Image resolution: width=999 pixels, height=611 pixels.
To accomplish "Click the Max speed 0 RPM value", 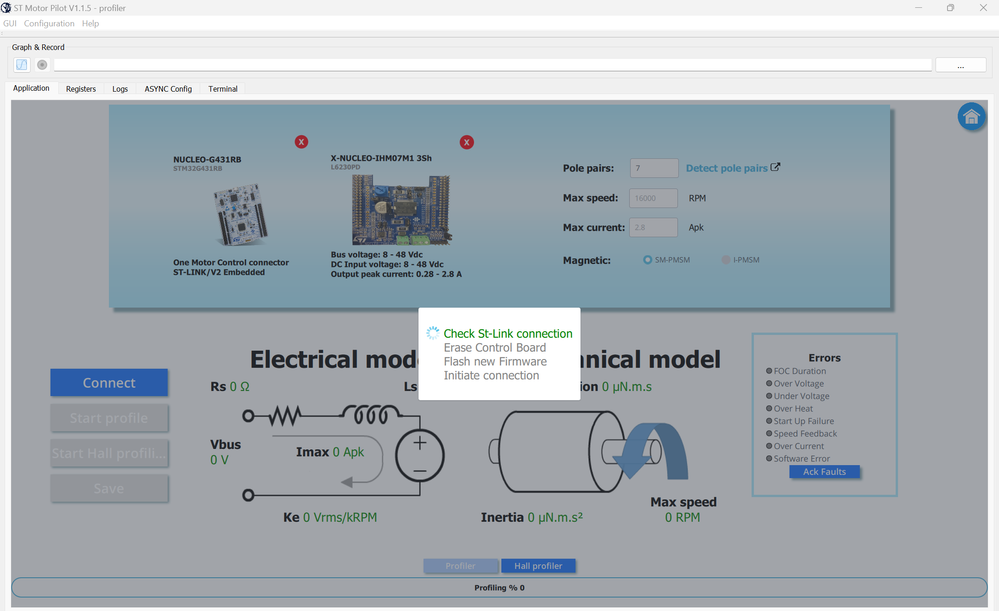I will pos(682,517).
